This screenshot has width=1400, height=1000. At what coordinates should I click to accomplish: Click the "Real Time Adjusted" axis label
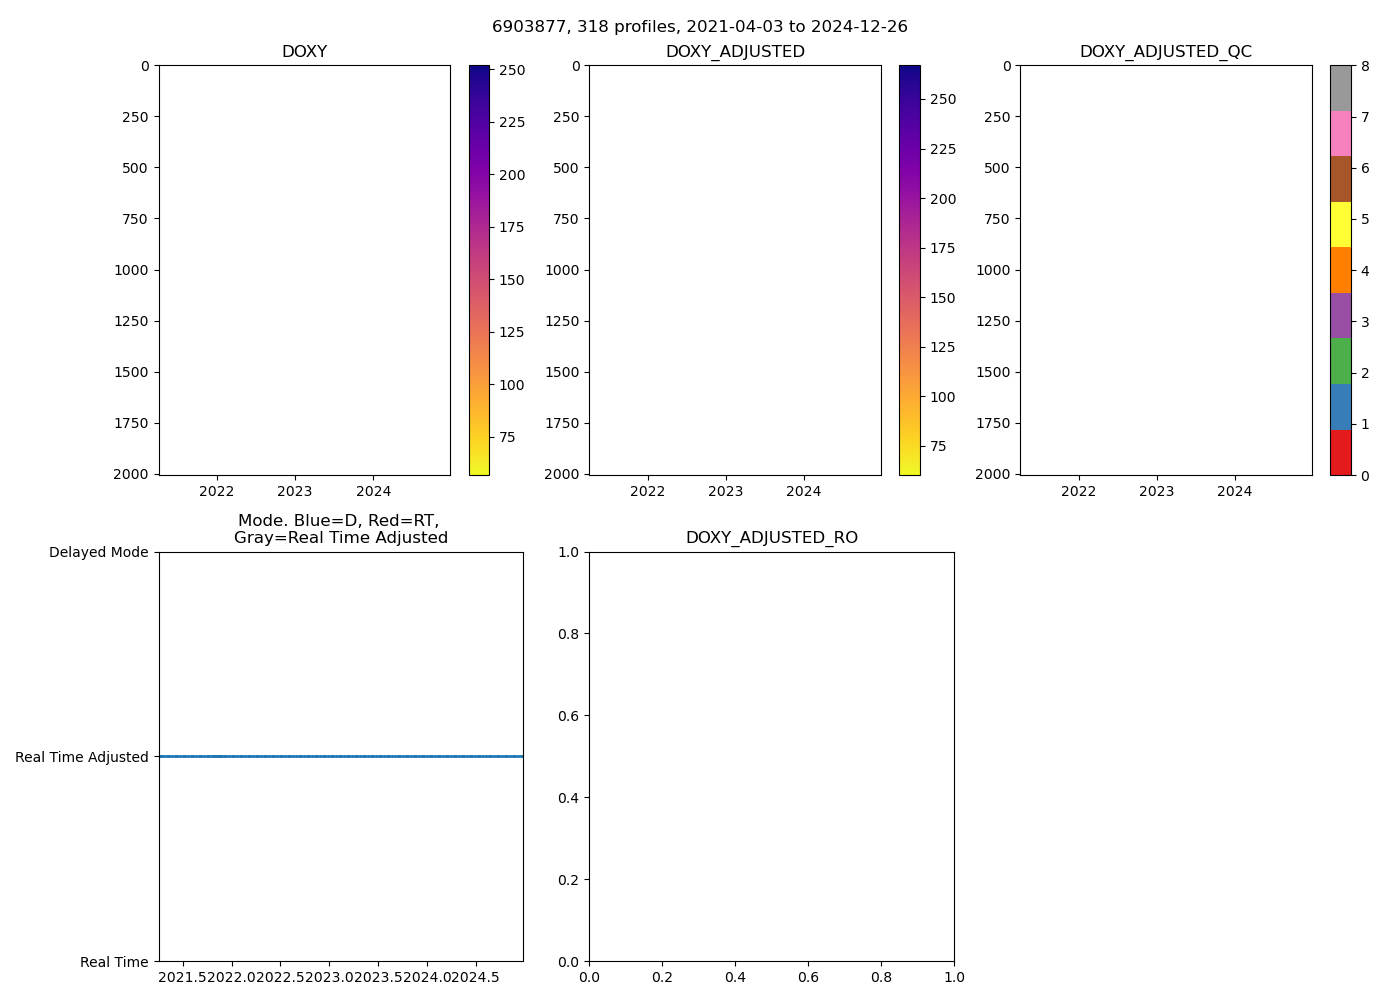pos(82,757)
